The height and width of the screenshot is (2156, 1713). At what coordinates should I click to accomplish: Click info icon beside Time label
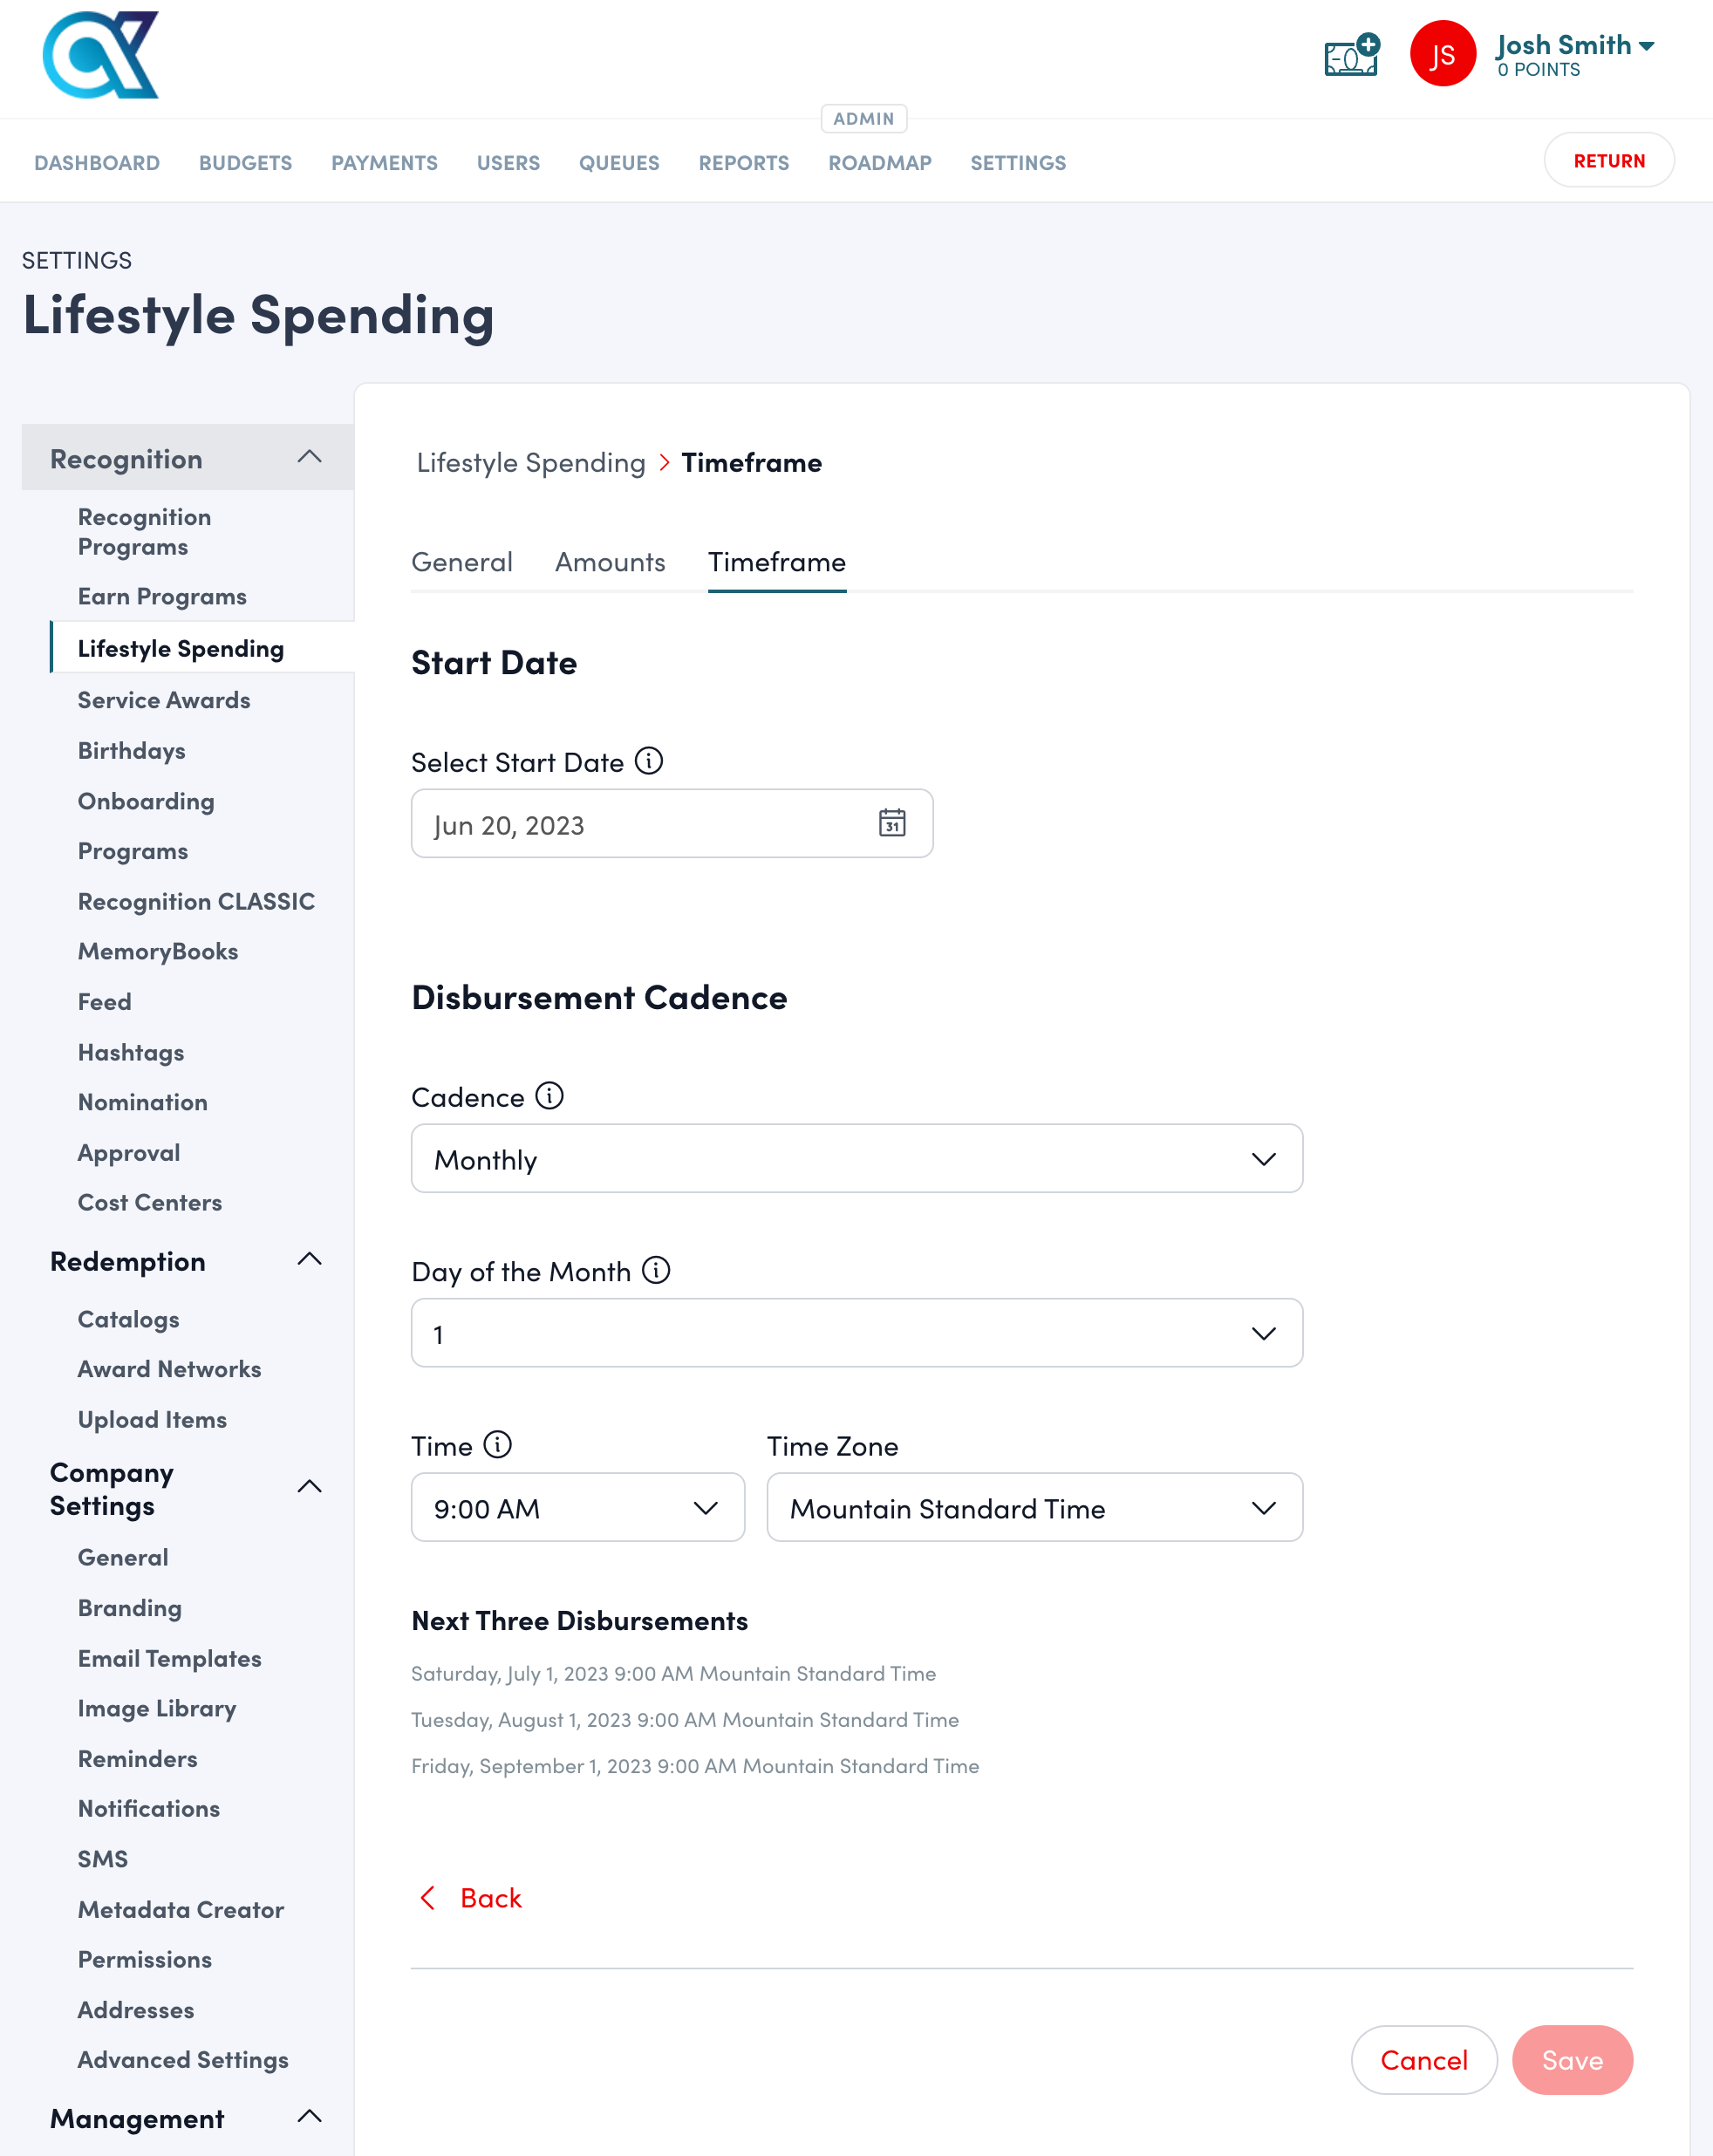point(497,1445)
